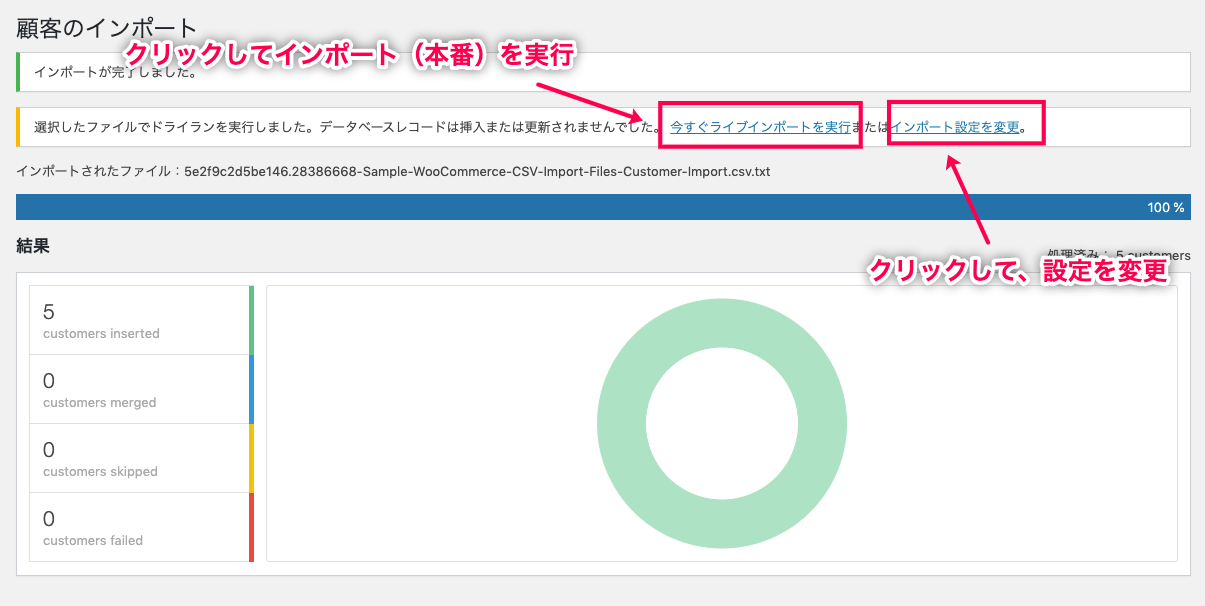This screenshot has height=606, width=1205.
Task: Select the customers skipped result tile
Action: [x=141, y=458]
